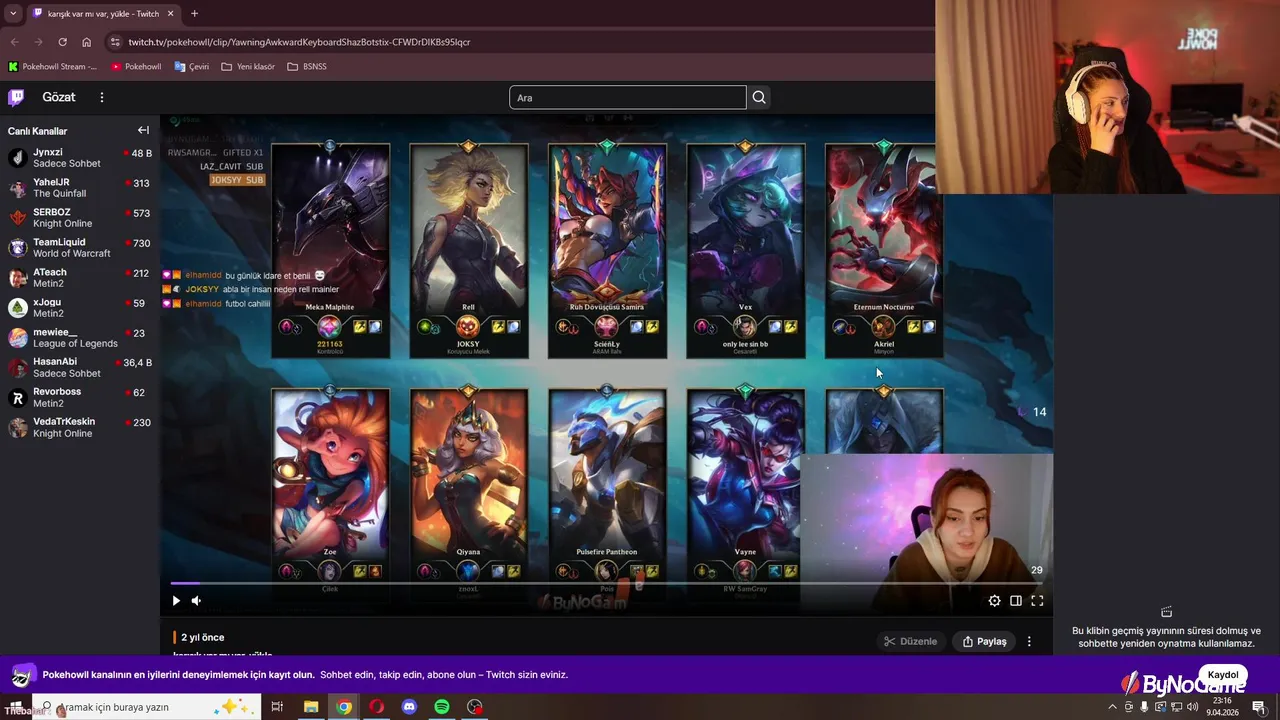The width and height of the screenshot is (1280, 720).
Task: Open the Çeviri bookmark
Action: pyautogui.click(x=192, y=66)
